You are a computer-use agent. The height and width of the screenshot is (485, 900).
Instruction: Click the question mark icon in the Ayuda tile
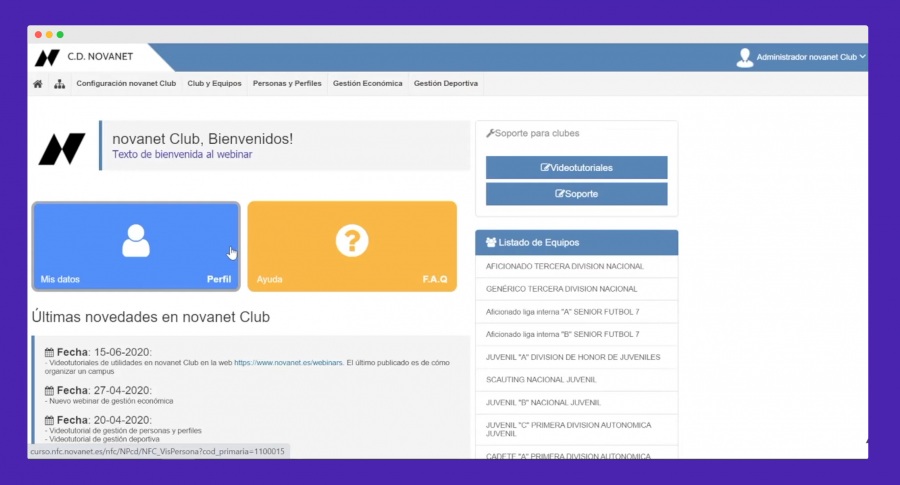pyautogui.click(x=352, y=240)
